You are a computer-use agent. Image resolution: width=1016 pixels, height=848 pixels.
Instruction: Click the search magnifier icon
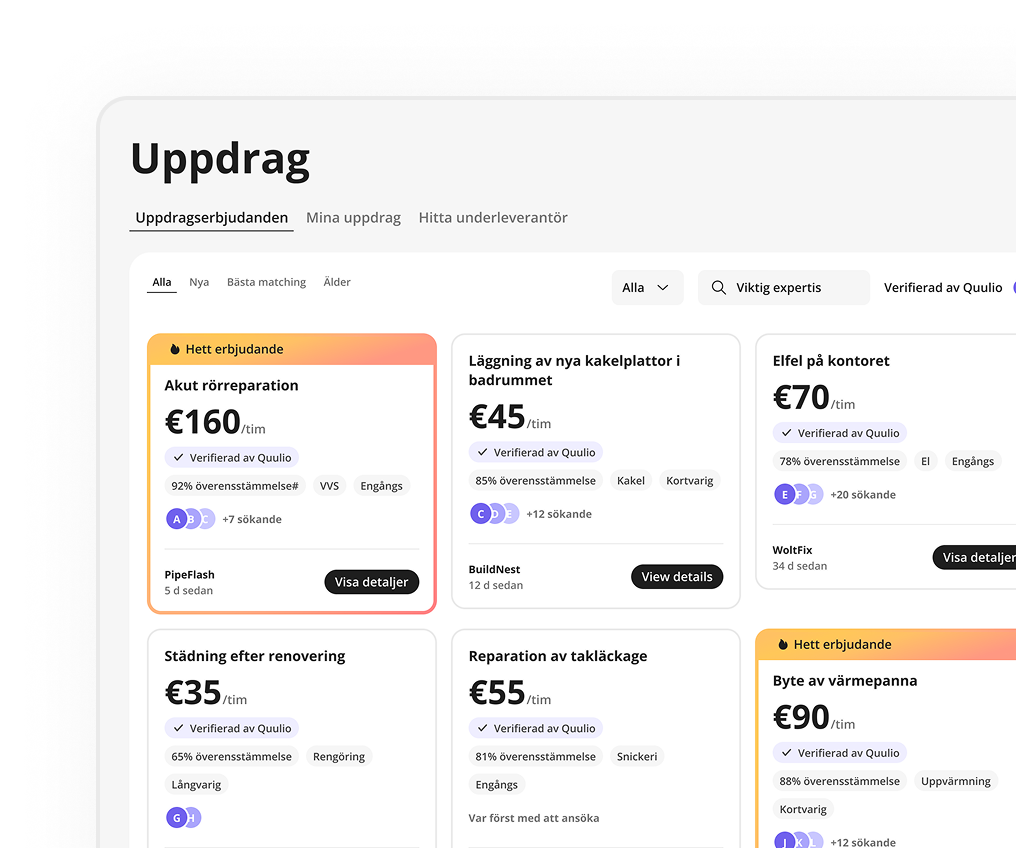coord(718,288)
